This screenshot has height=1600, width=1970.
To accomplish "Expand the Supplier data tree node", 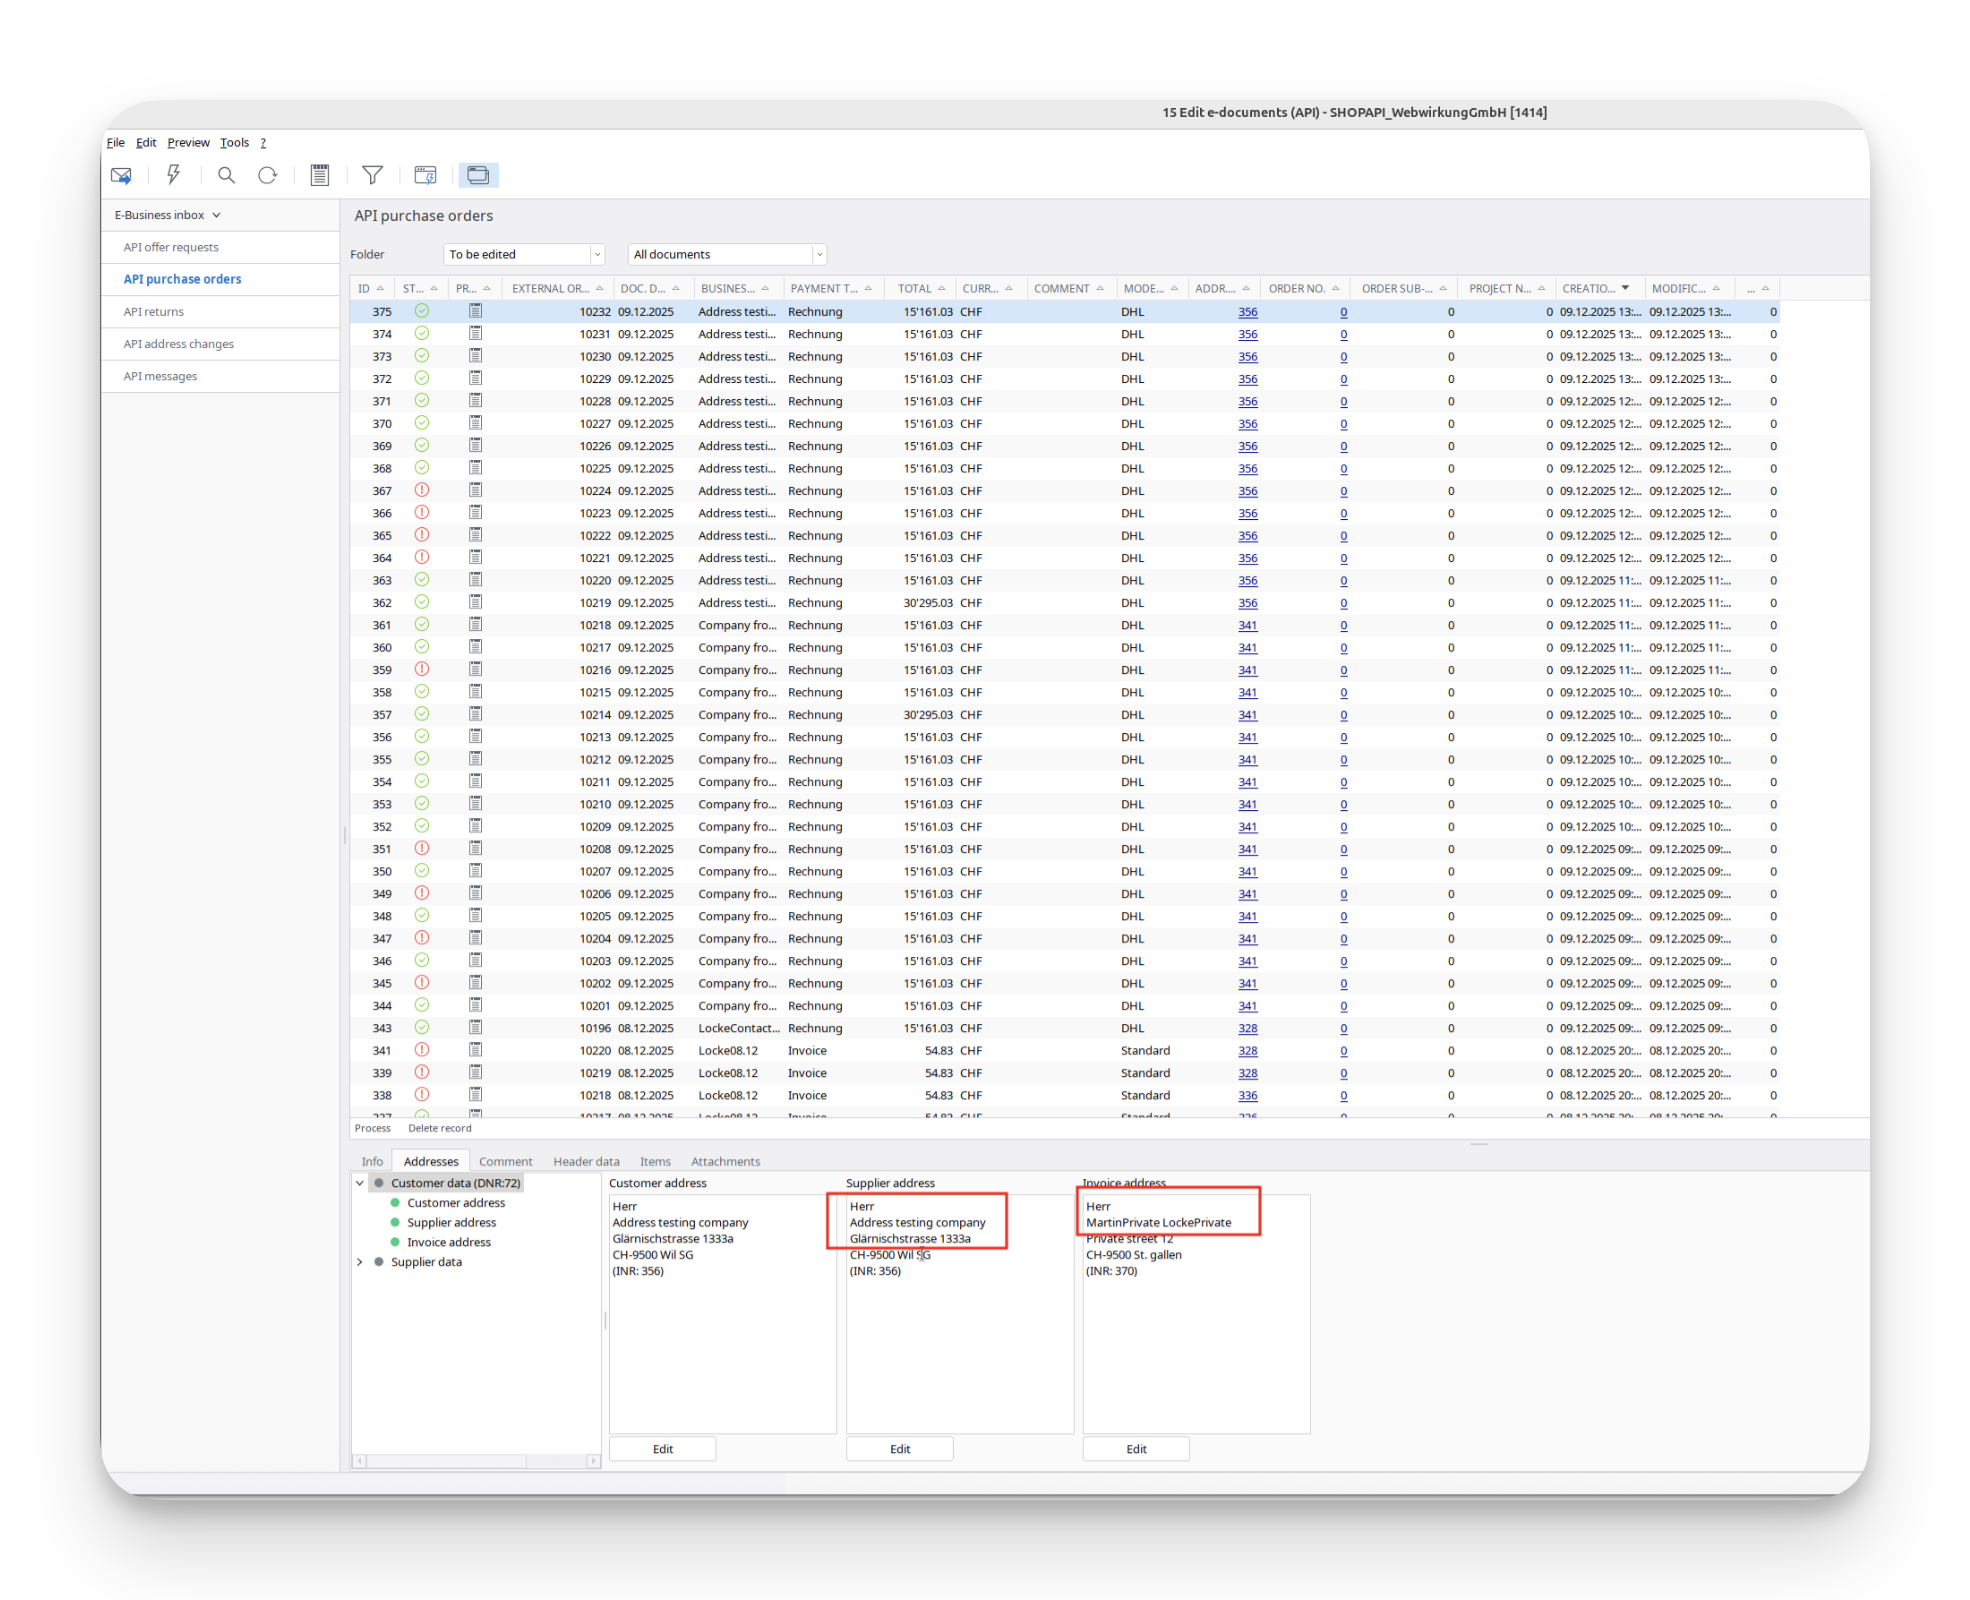I will tap(360, 1262).
